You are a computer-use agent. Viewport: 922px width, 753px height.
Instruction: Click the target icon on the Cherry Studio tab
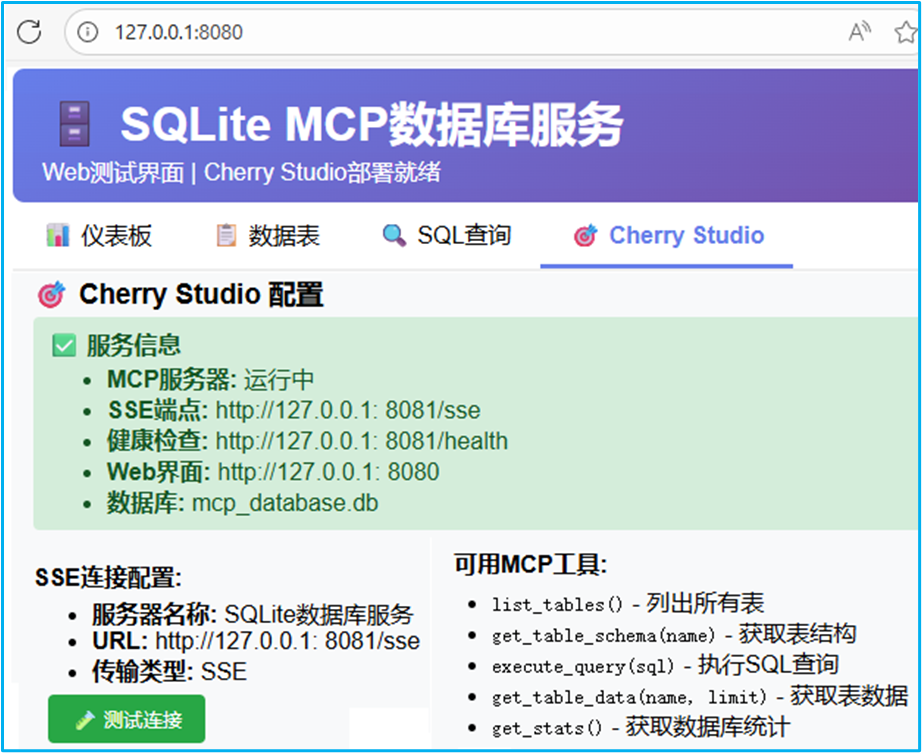(585, 235)
